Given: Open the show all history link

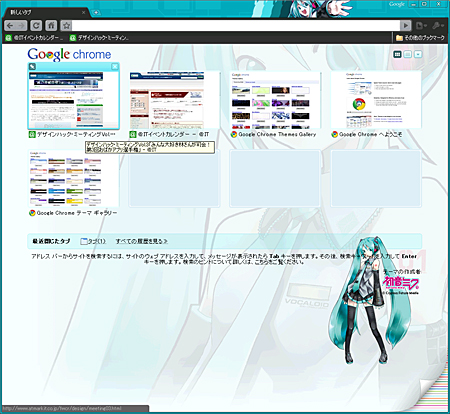Looking at the screenshot, I should [x=142, y=241].
